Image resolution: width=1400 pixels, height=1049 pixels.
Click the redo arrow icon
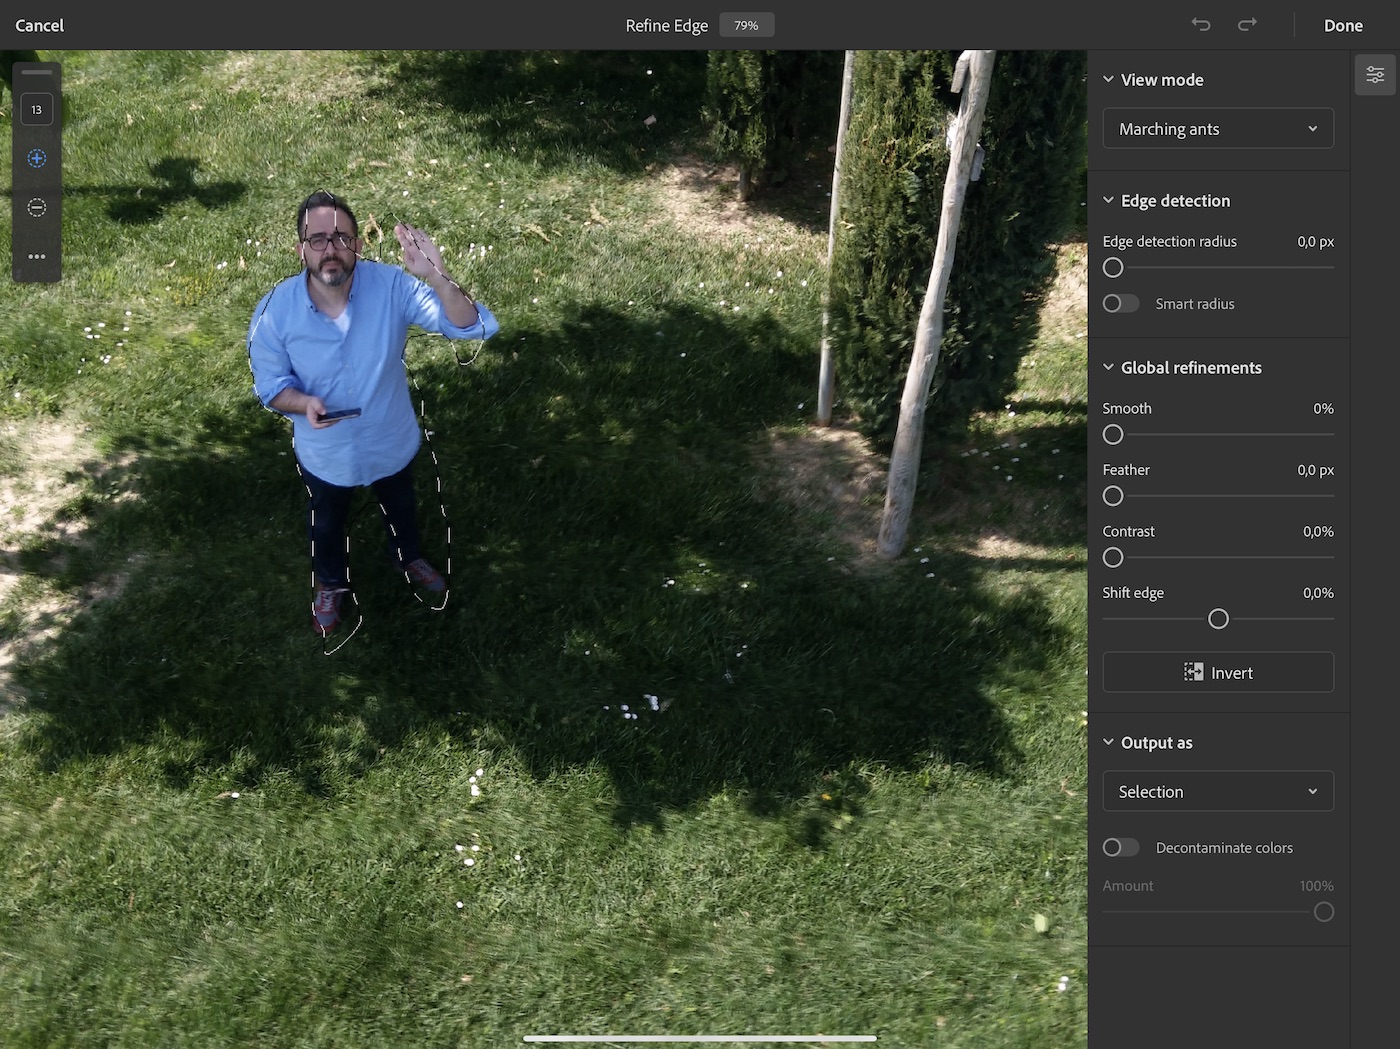coord(1247,25)
